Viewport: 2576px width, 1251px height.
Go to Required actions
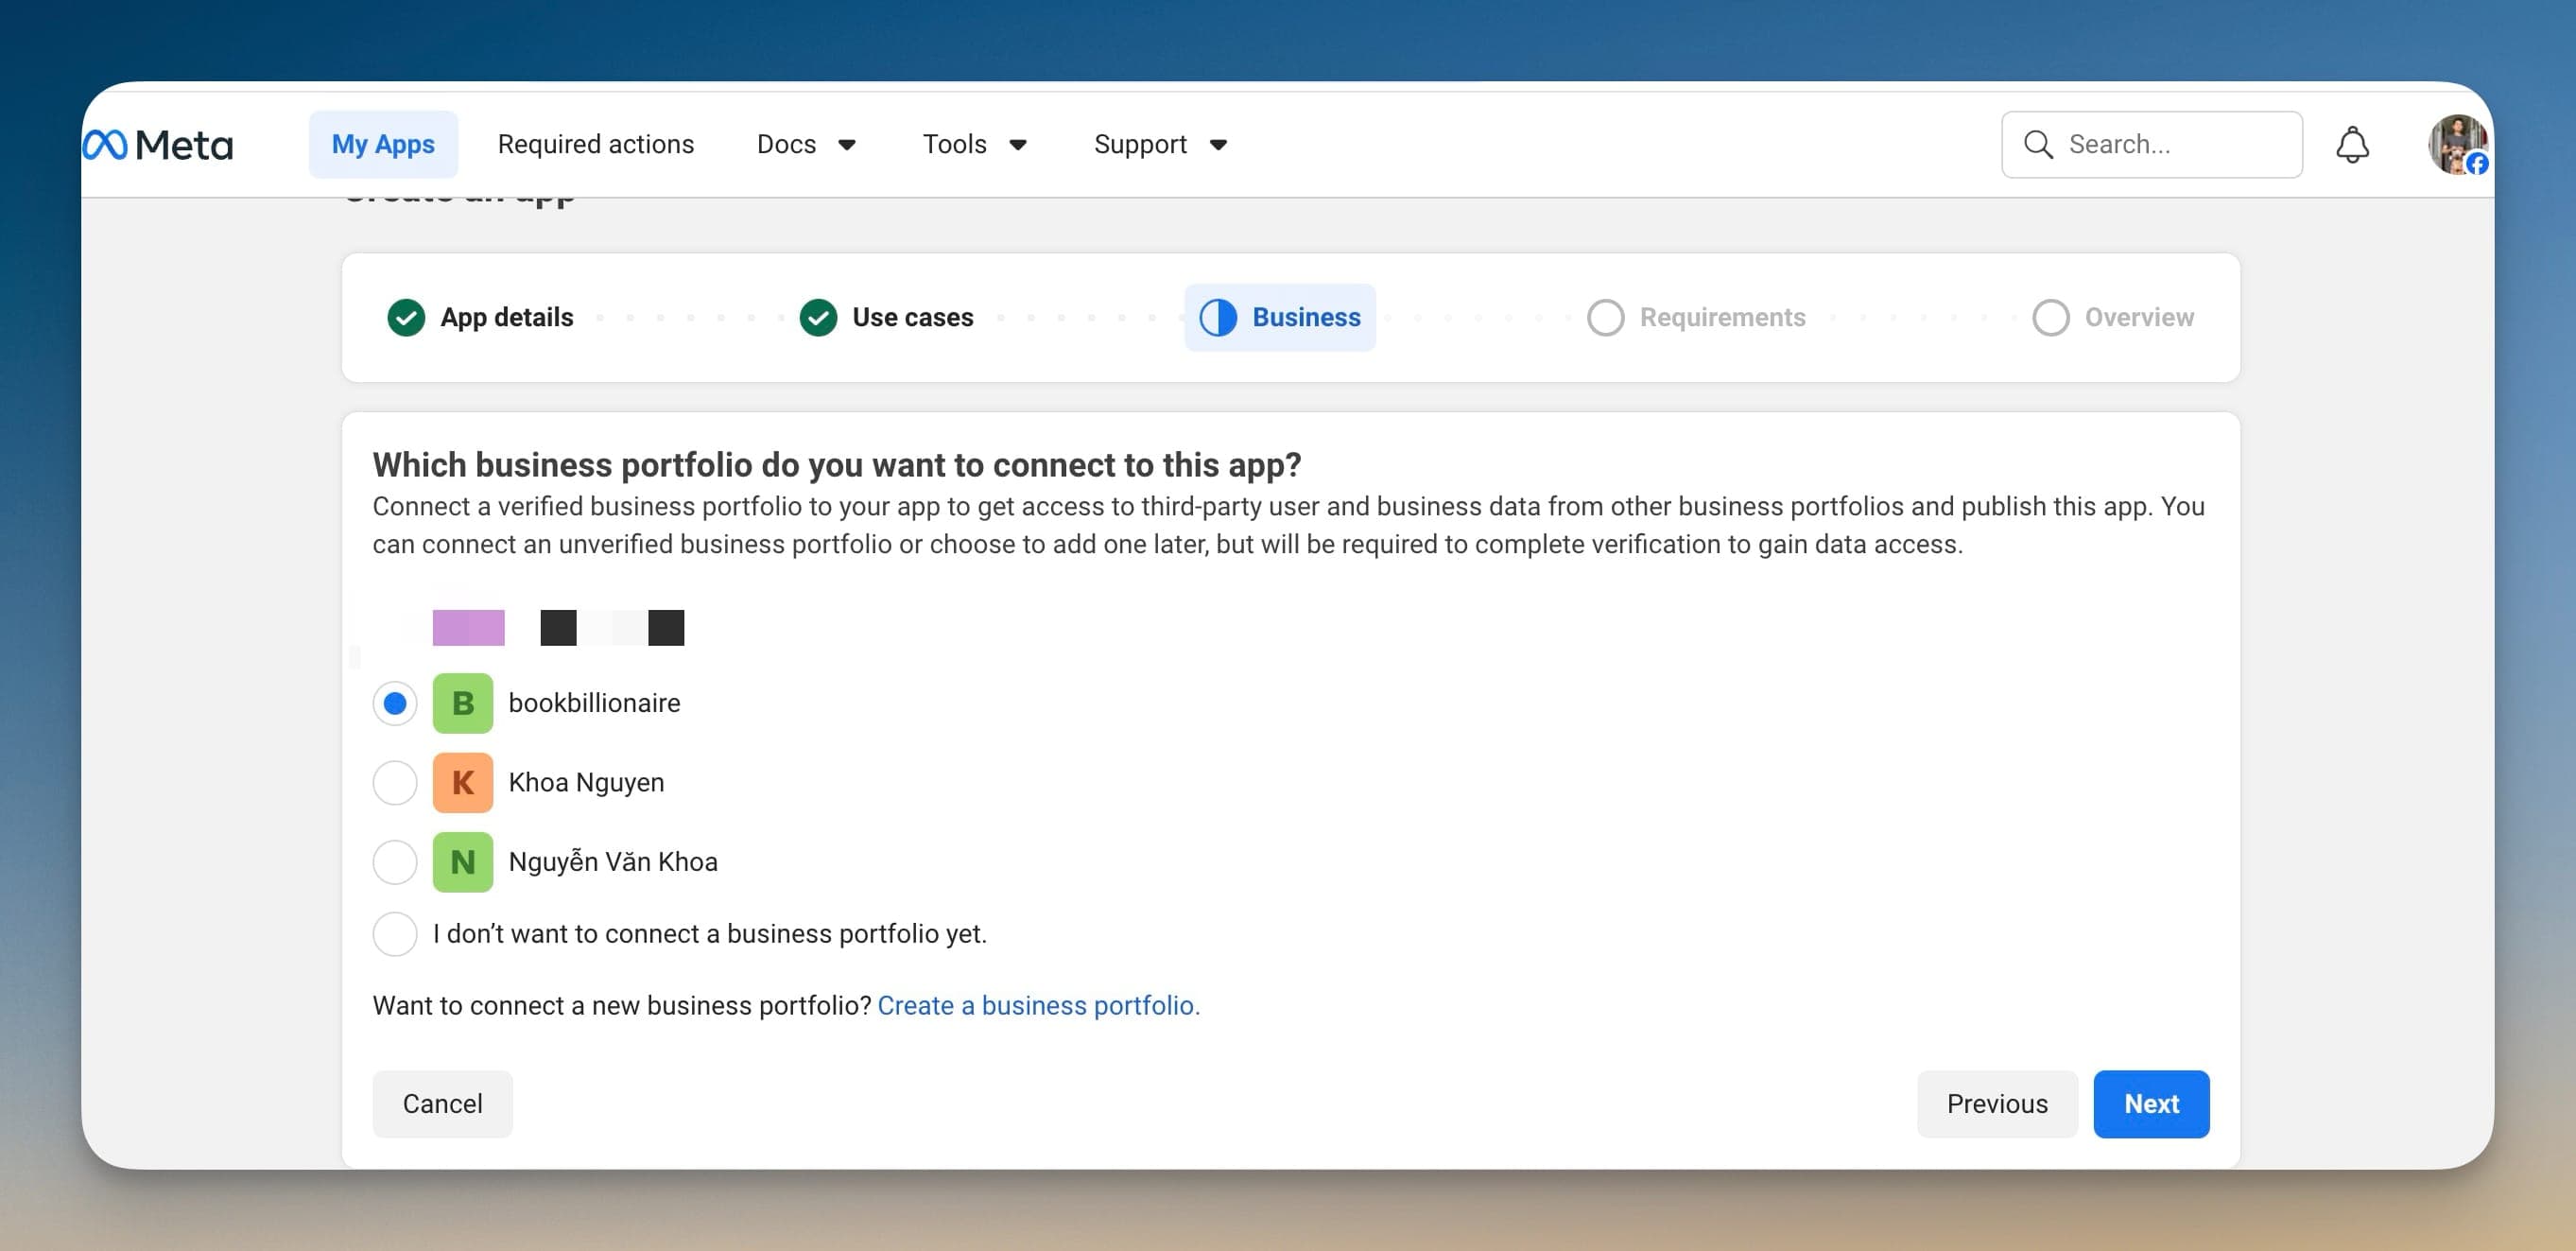(596, 145)
